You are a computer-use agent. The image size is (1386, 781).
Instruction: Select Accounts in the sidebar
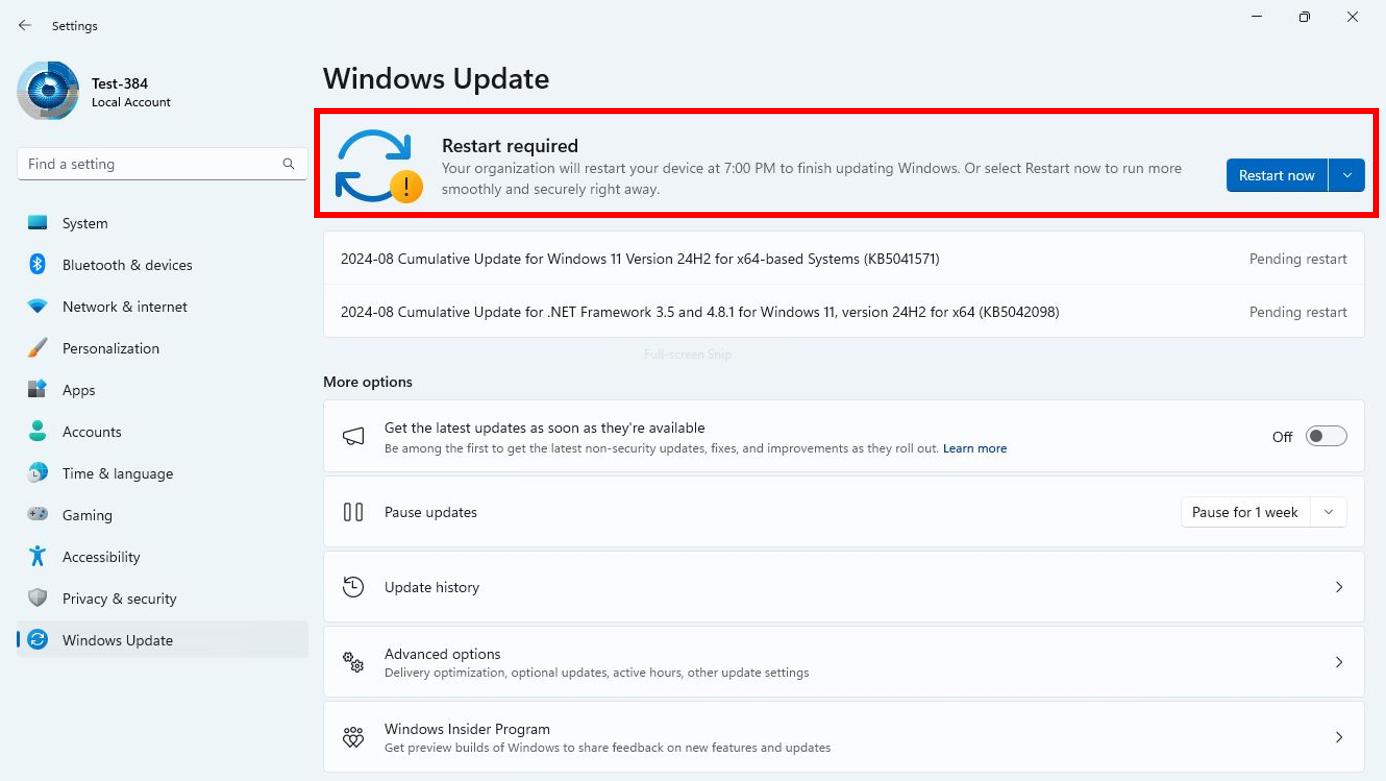[x=162, y=432]
